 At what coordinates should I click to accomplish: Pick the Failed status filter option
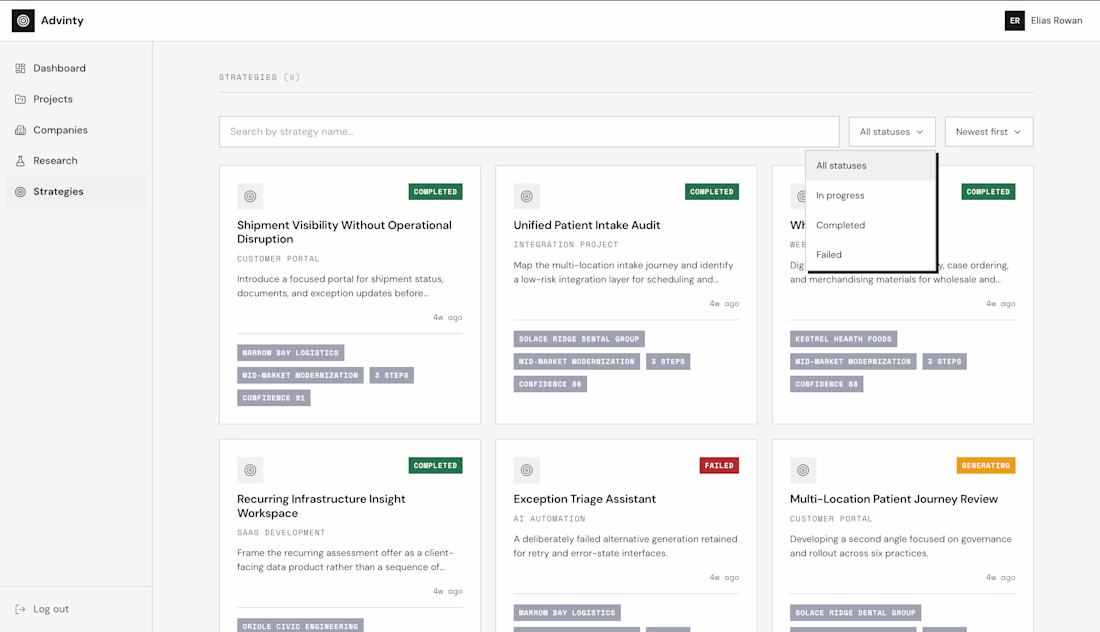(x=871, y=255)
